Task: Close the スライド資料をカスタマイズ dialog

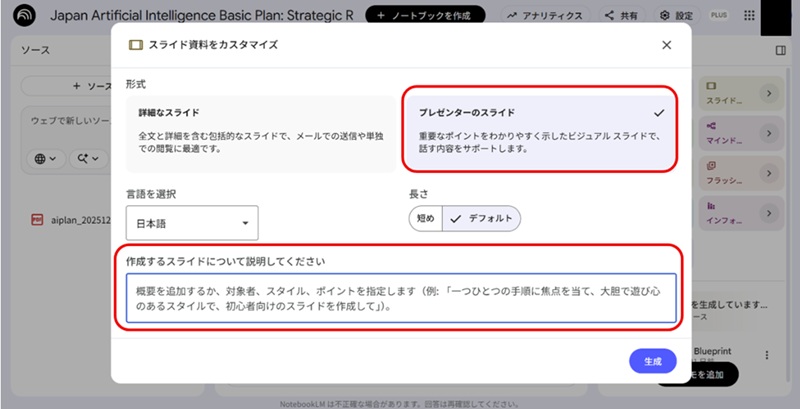Action: pyautogui.click(x=666, y=45)
